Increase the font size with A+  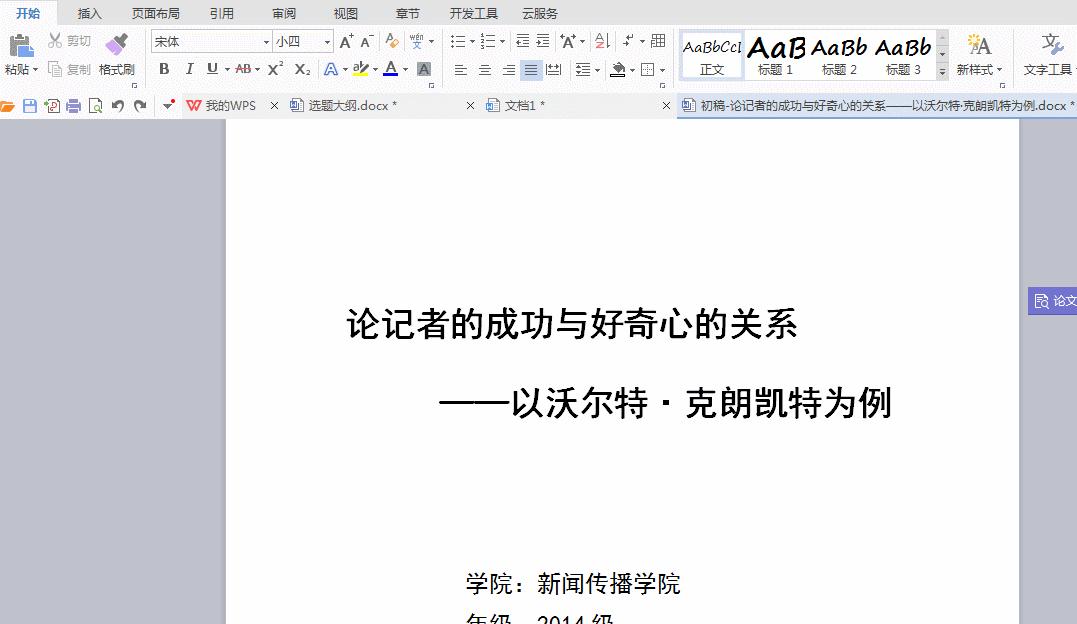point(348,42)
